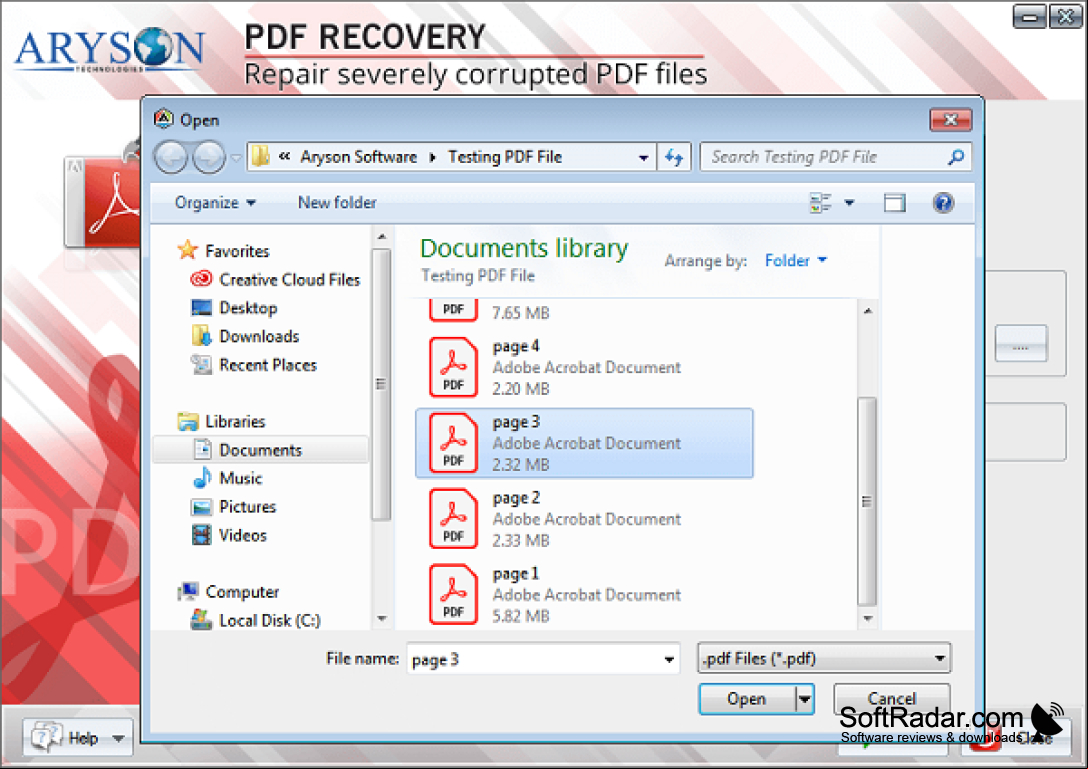This screenshot has width=1088, height=769.
Task: Select the page 2 PDF file
Action: pyautogui.click(x=584, y=518)
